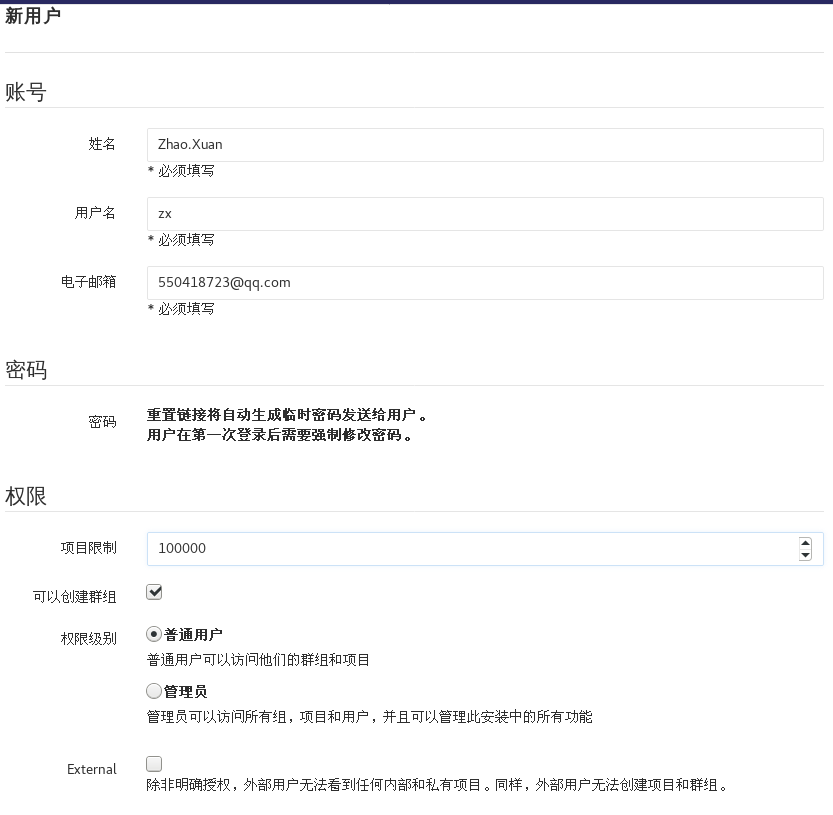Select the 普通用户 radio button
Image resolution: width=833 pixels, height=815 pixels.
point(154,634)
